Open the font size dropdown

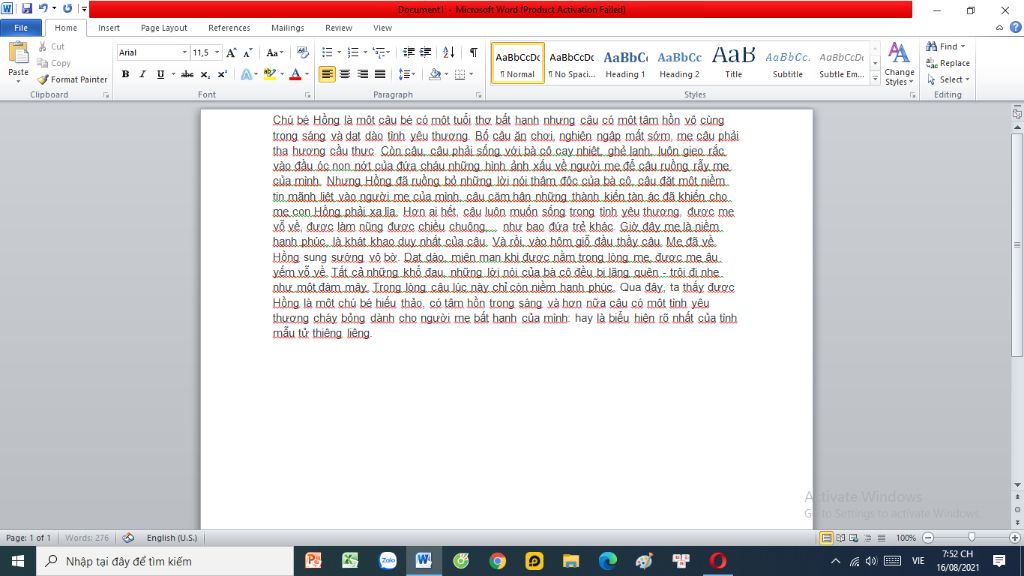click(217, 52)
